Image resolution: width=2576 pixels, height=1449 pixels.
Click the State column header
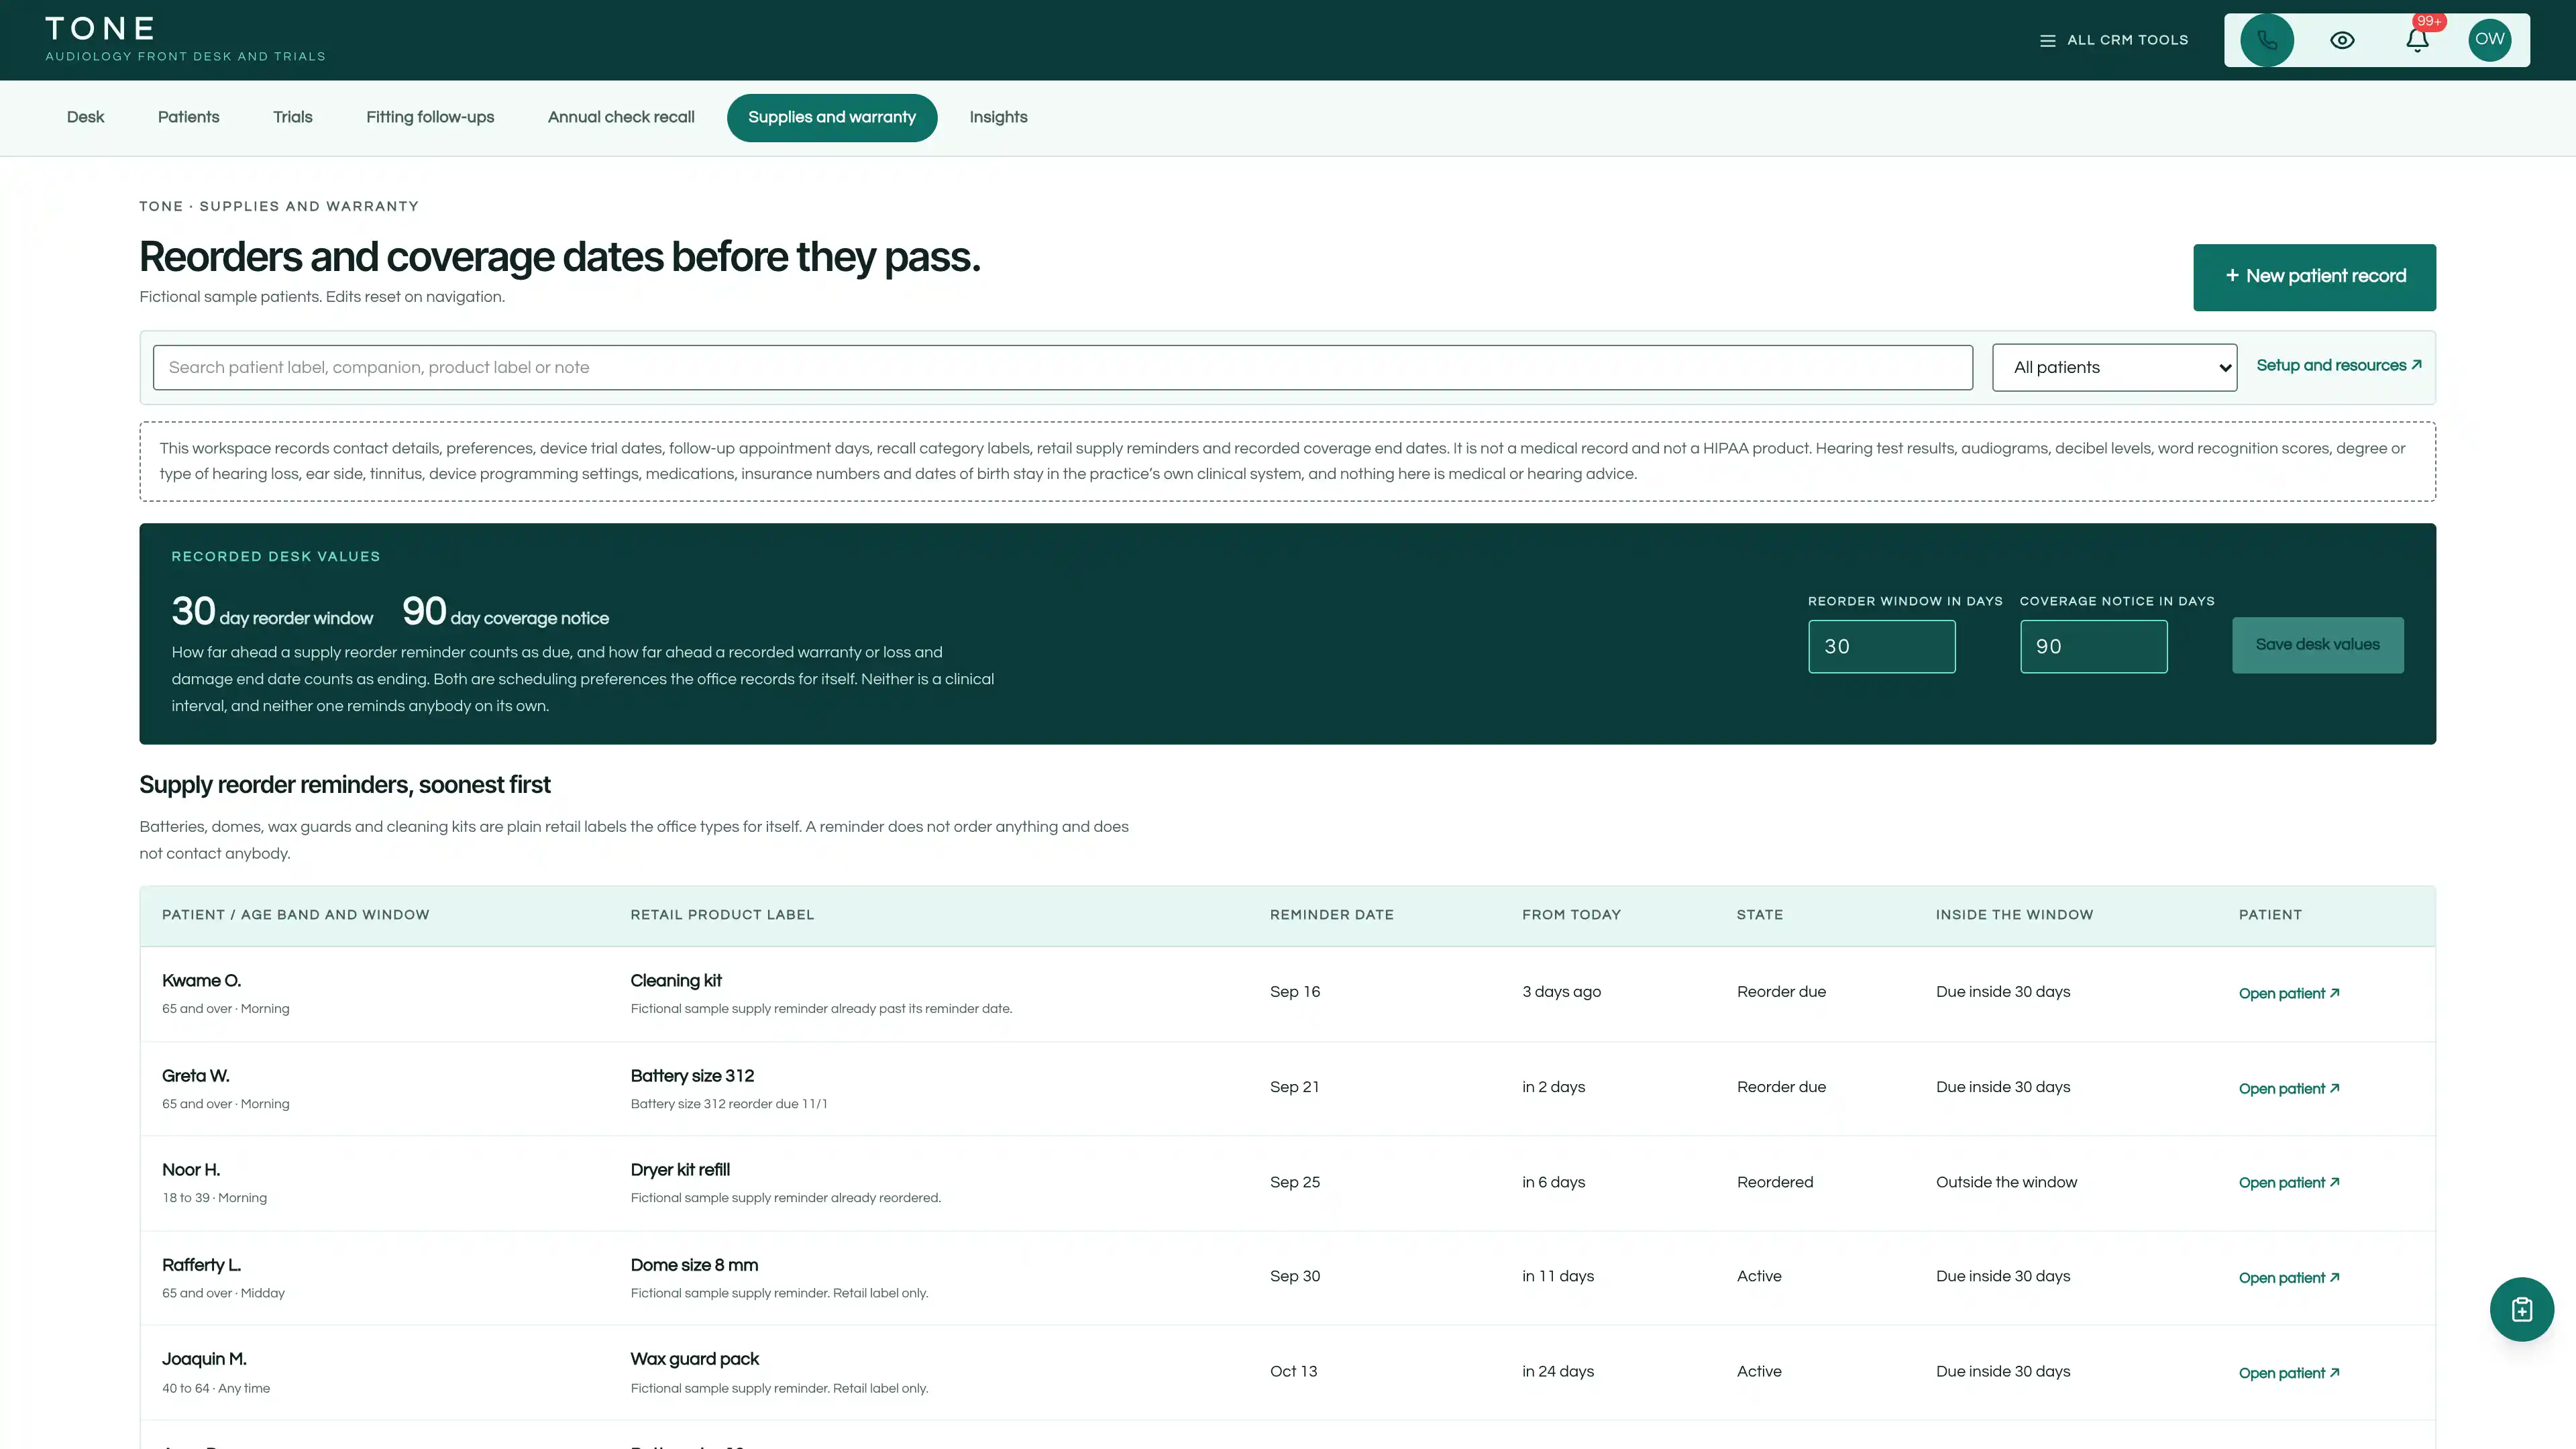pyautogui.click(x=1759, y=914)
